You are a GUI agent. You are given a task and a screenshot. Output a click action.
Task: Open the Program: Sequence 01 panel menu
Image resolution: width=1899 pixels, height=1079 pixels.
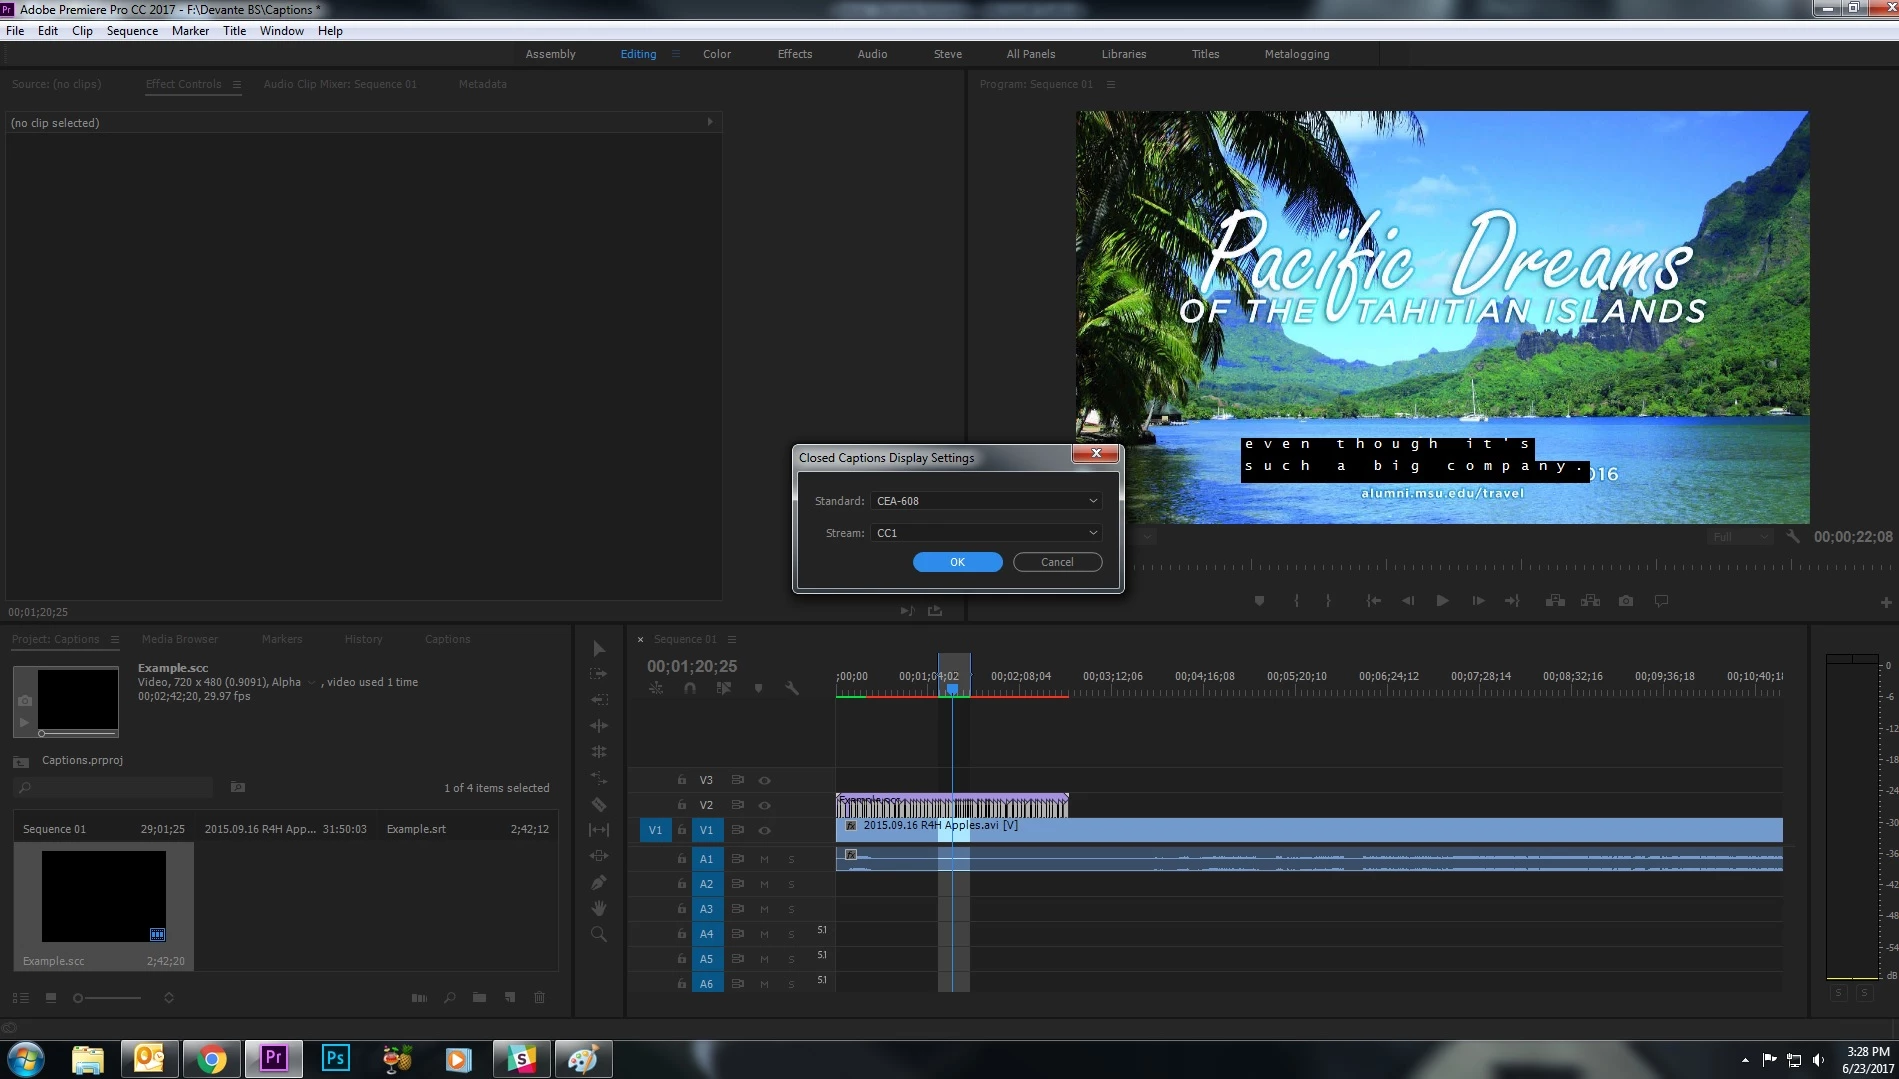tap(1111, 85)
